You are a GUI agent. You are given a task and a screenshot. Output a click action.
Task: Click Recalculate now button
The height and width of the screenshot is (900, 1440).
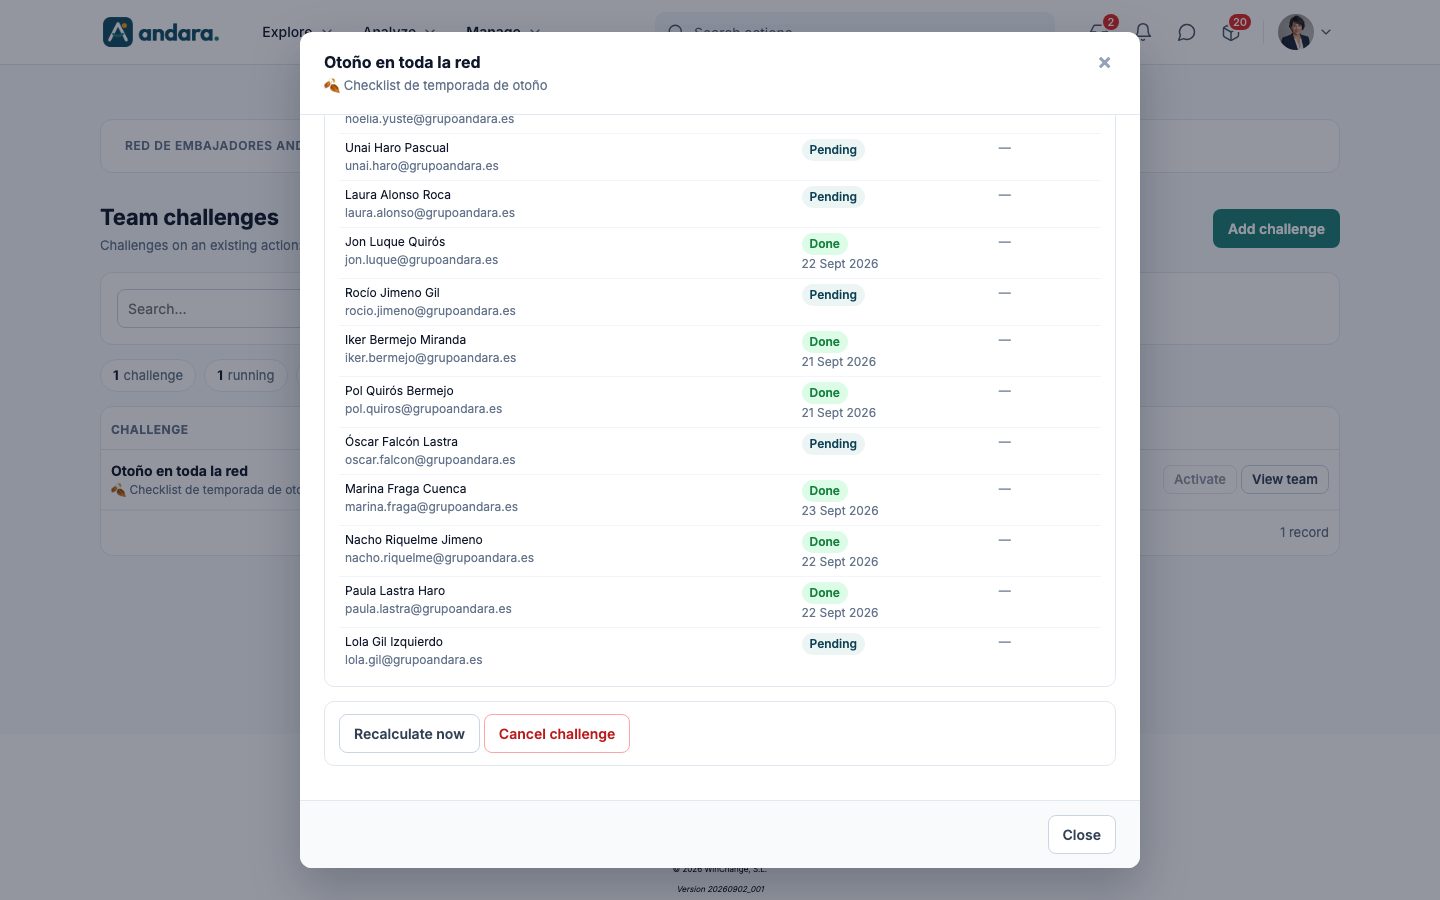tap(409, 734)
